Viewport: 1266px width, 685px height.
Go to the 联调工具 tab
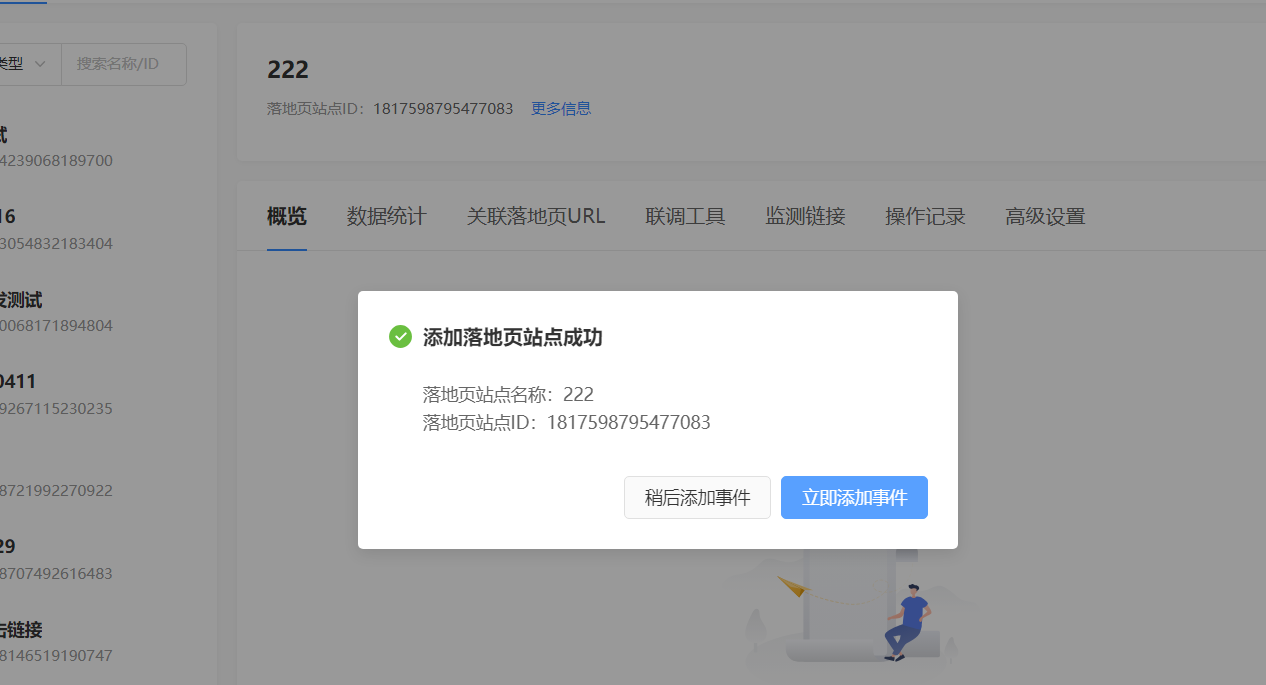(x=685, y=216)
